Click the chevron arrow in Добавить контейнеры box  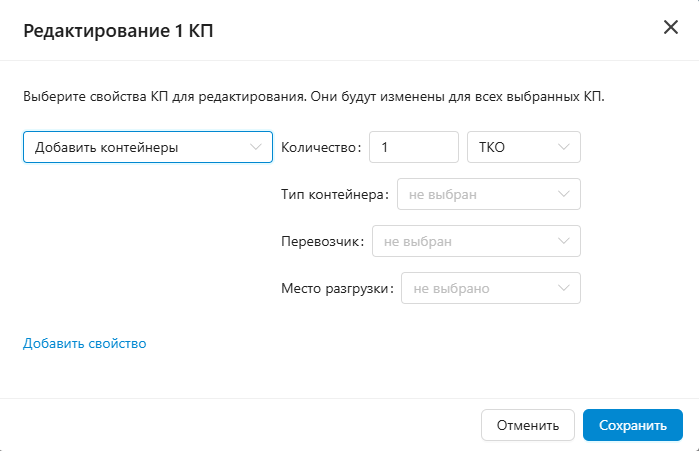(x=255, y=147)
